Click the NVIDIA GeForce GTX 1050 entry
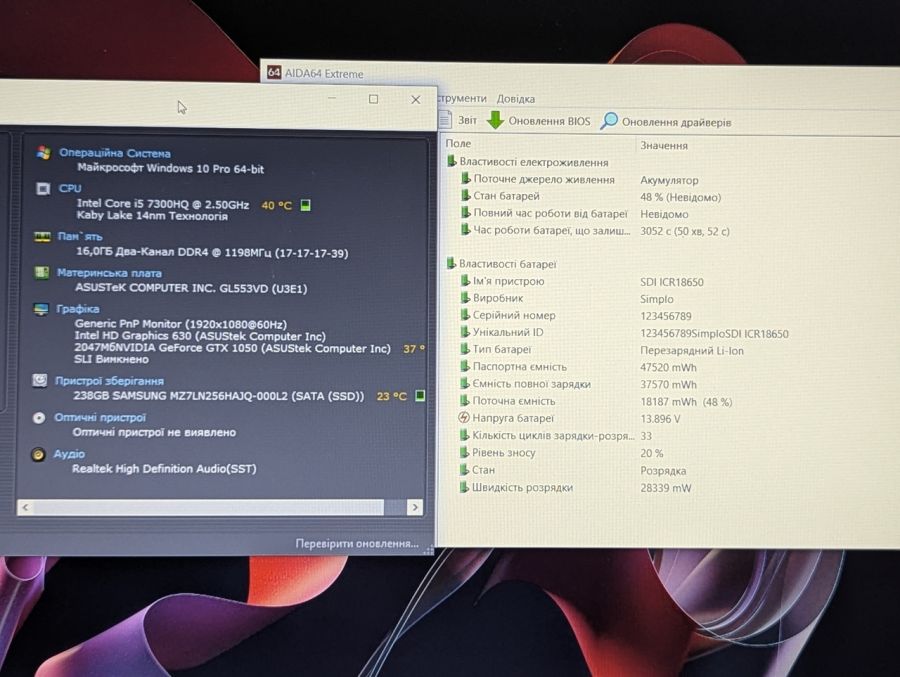This screenshot has width=900, height=677. click(x=232, y=348)
